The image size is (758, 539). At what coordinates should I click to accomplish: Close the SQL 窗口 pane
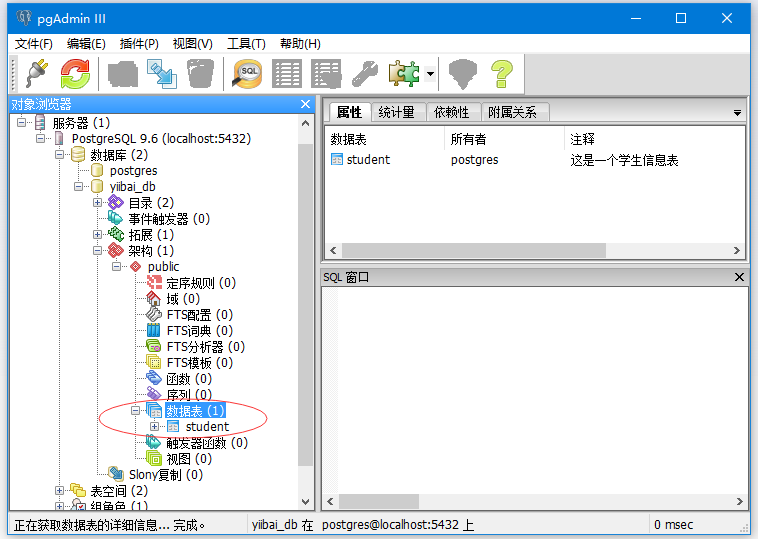click(739, 277)
